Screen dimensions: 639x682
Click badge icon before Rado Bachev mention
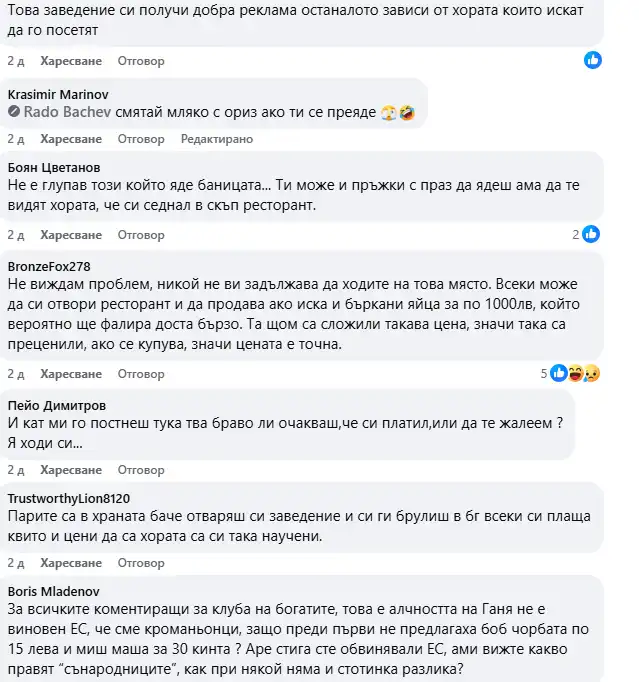15,113
